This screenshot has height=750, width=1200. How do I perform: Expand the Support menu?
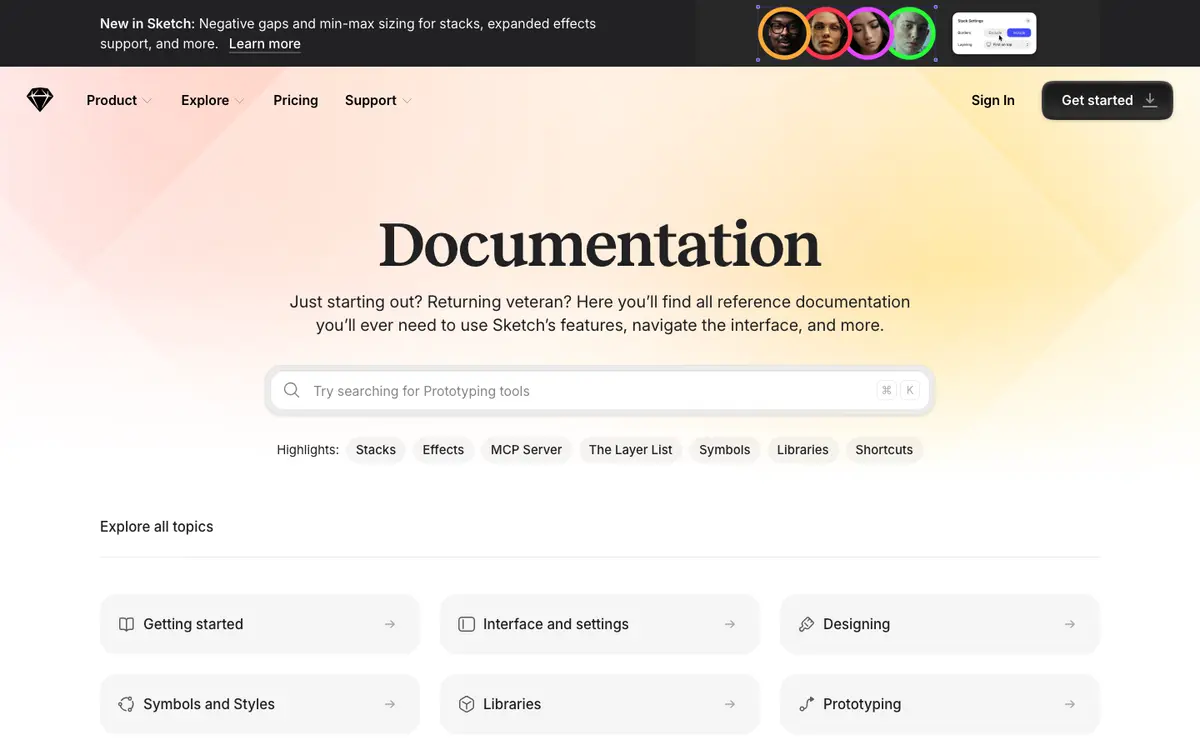[x=378, y=100]
